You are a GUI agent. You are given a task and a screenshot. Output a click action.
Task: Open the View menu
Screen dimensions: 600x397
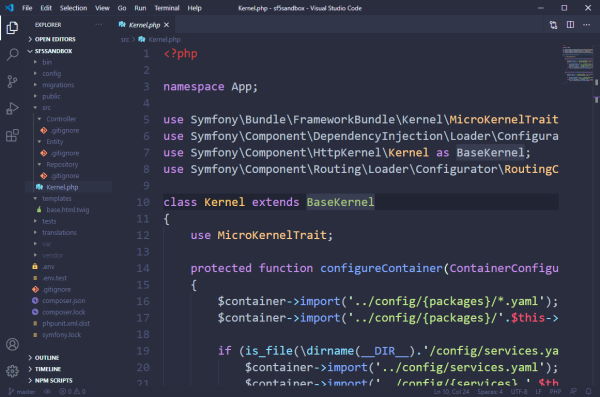tap(102, 8)
